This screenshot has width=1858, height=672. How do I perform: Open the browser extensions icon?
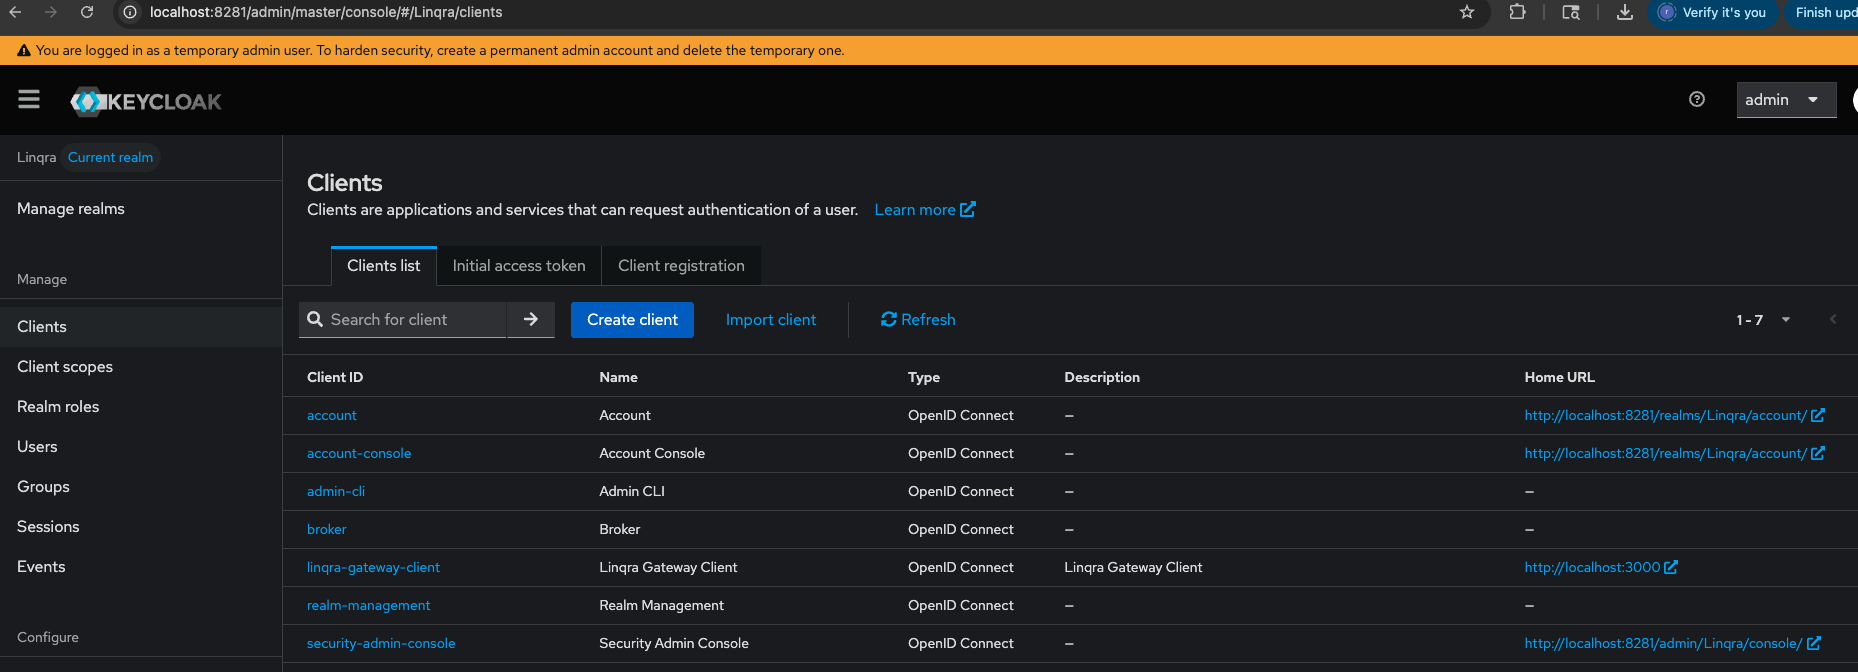(1517, 12)
